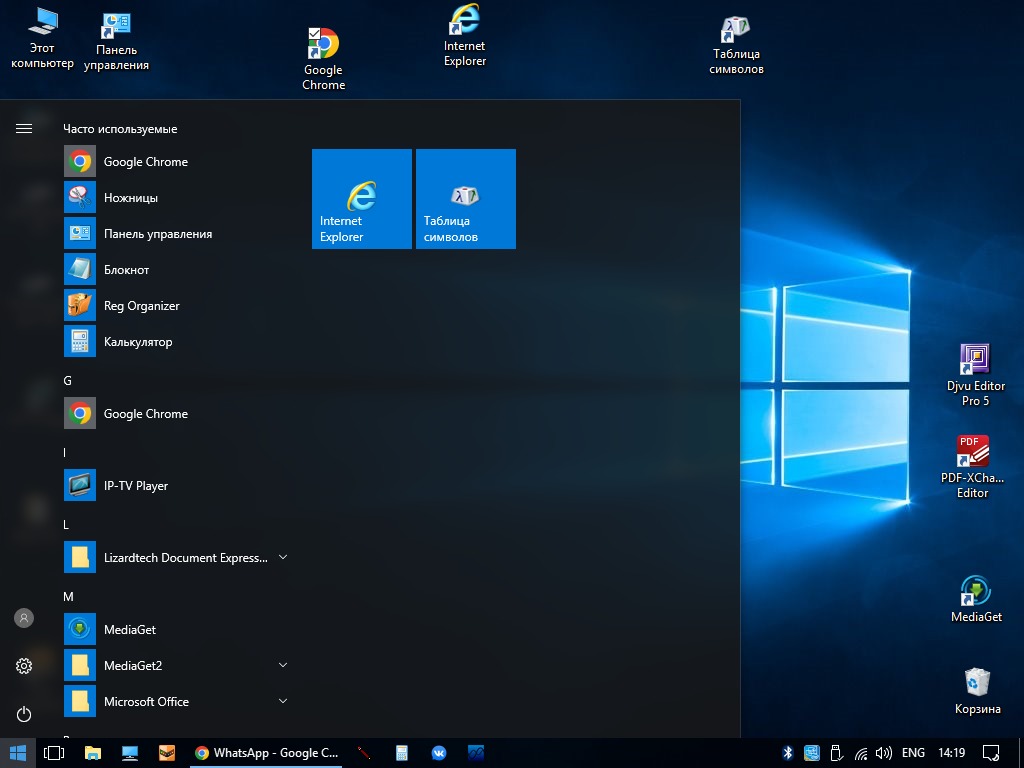1024x768 pixels.
Task: Click the Часто используемые heading
Action: 120,129
